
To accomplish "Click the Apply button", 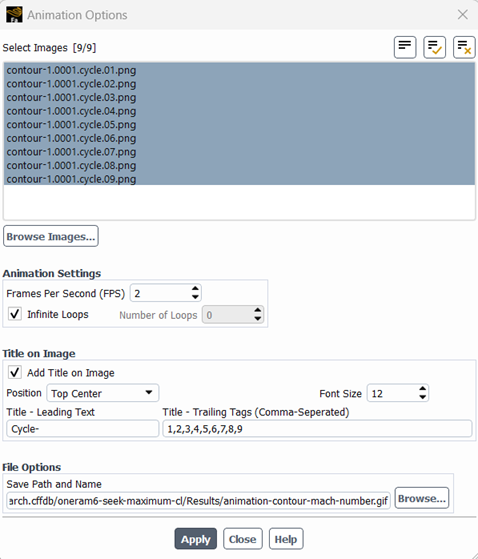I will coord(196,539).
